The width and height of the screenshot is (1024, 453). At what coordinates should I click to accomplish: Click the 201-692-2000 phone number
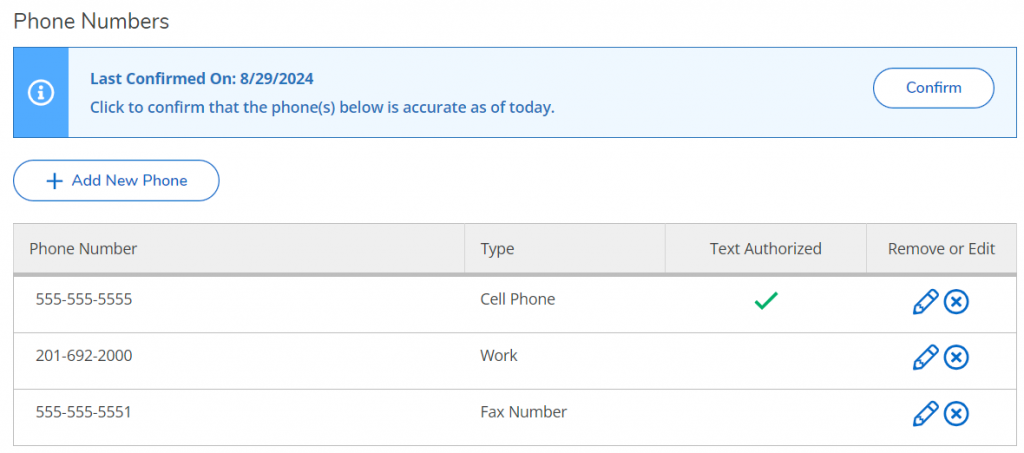84,356
